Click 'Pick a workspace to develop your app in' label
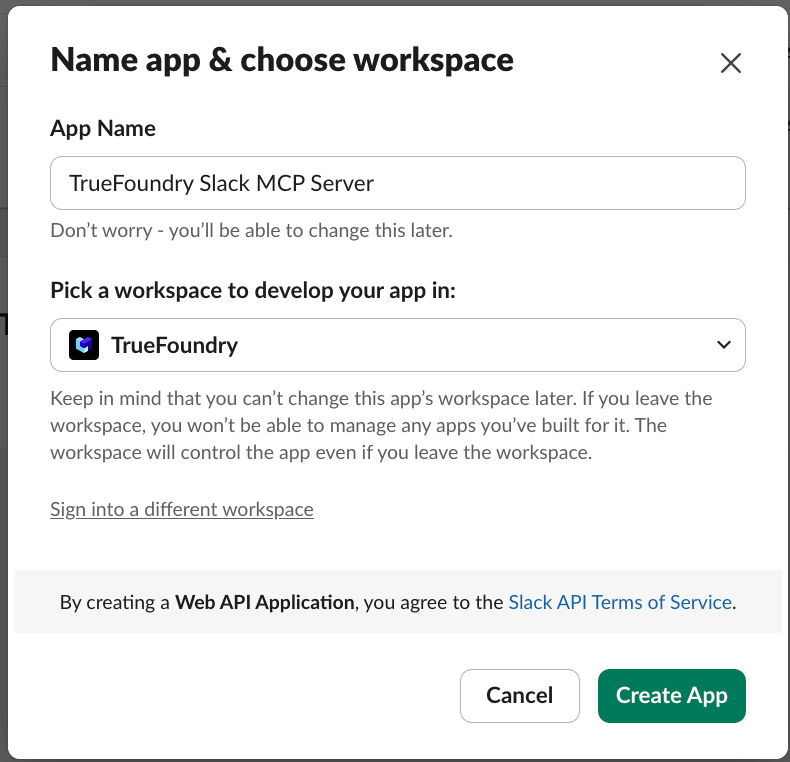Viewport: 790px width, 762px height. click(x=253, y=291)
